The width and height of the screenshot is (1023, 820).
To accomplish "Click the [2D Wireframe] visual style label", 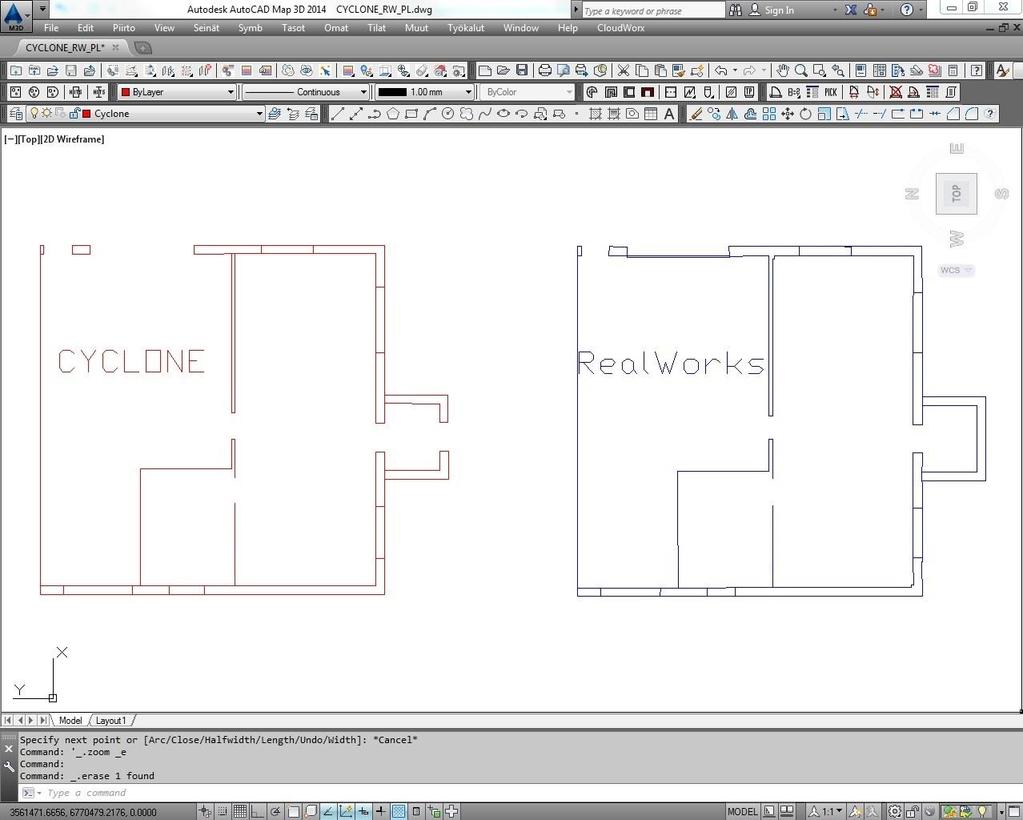I will coord(72,139).
